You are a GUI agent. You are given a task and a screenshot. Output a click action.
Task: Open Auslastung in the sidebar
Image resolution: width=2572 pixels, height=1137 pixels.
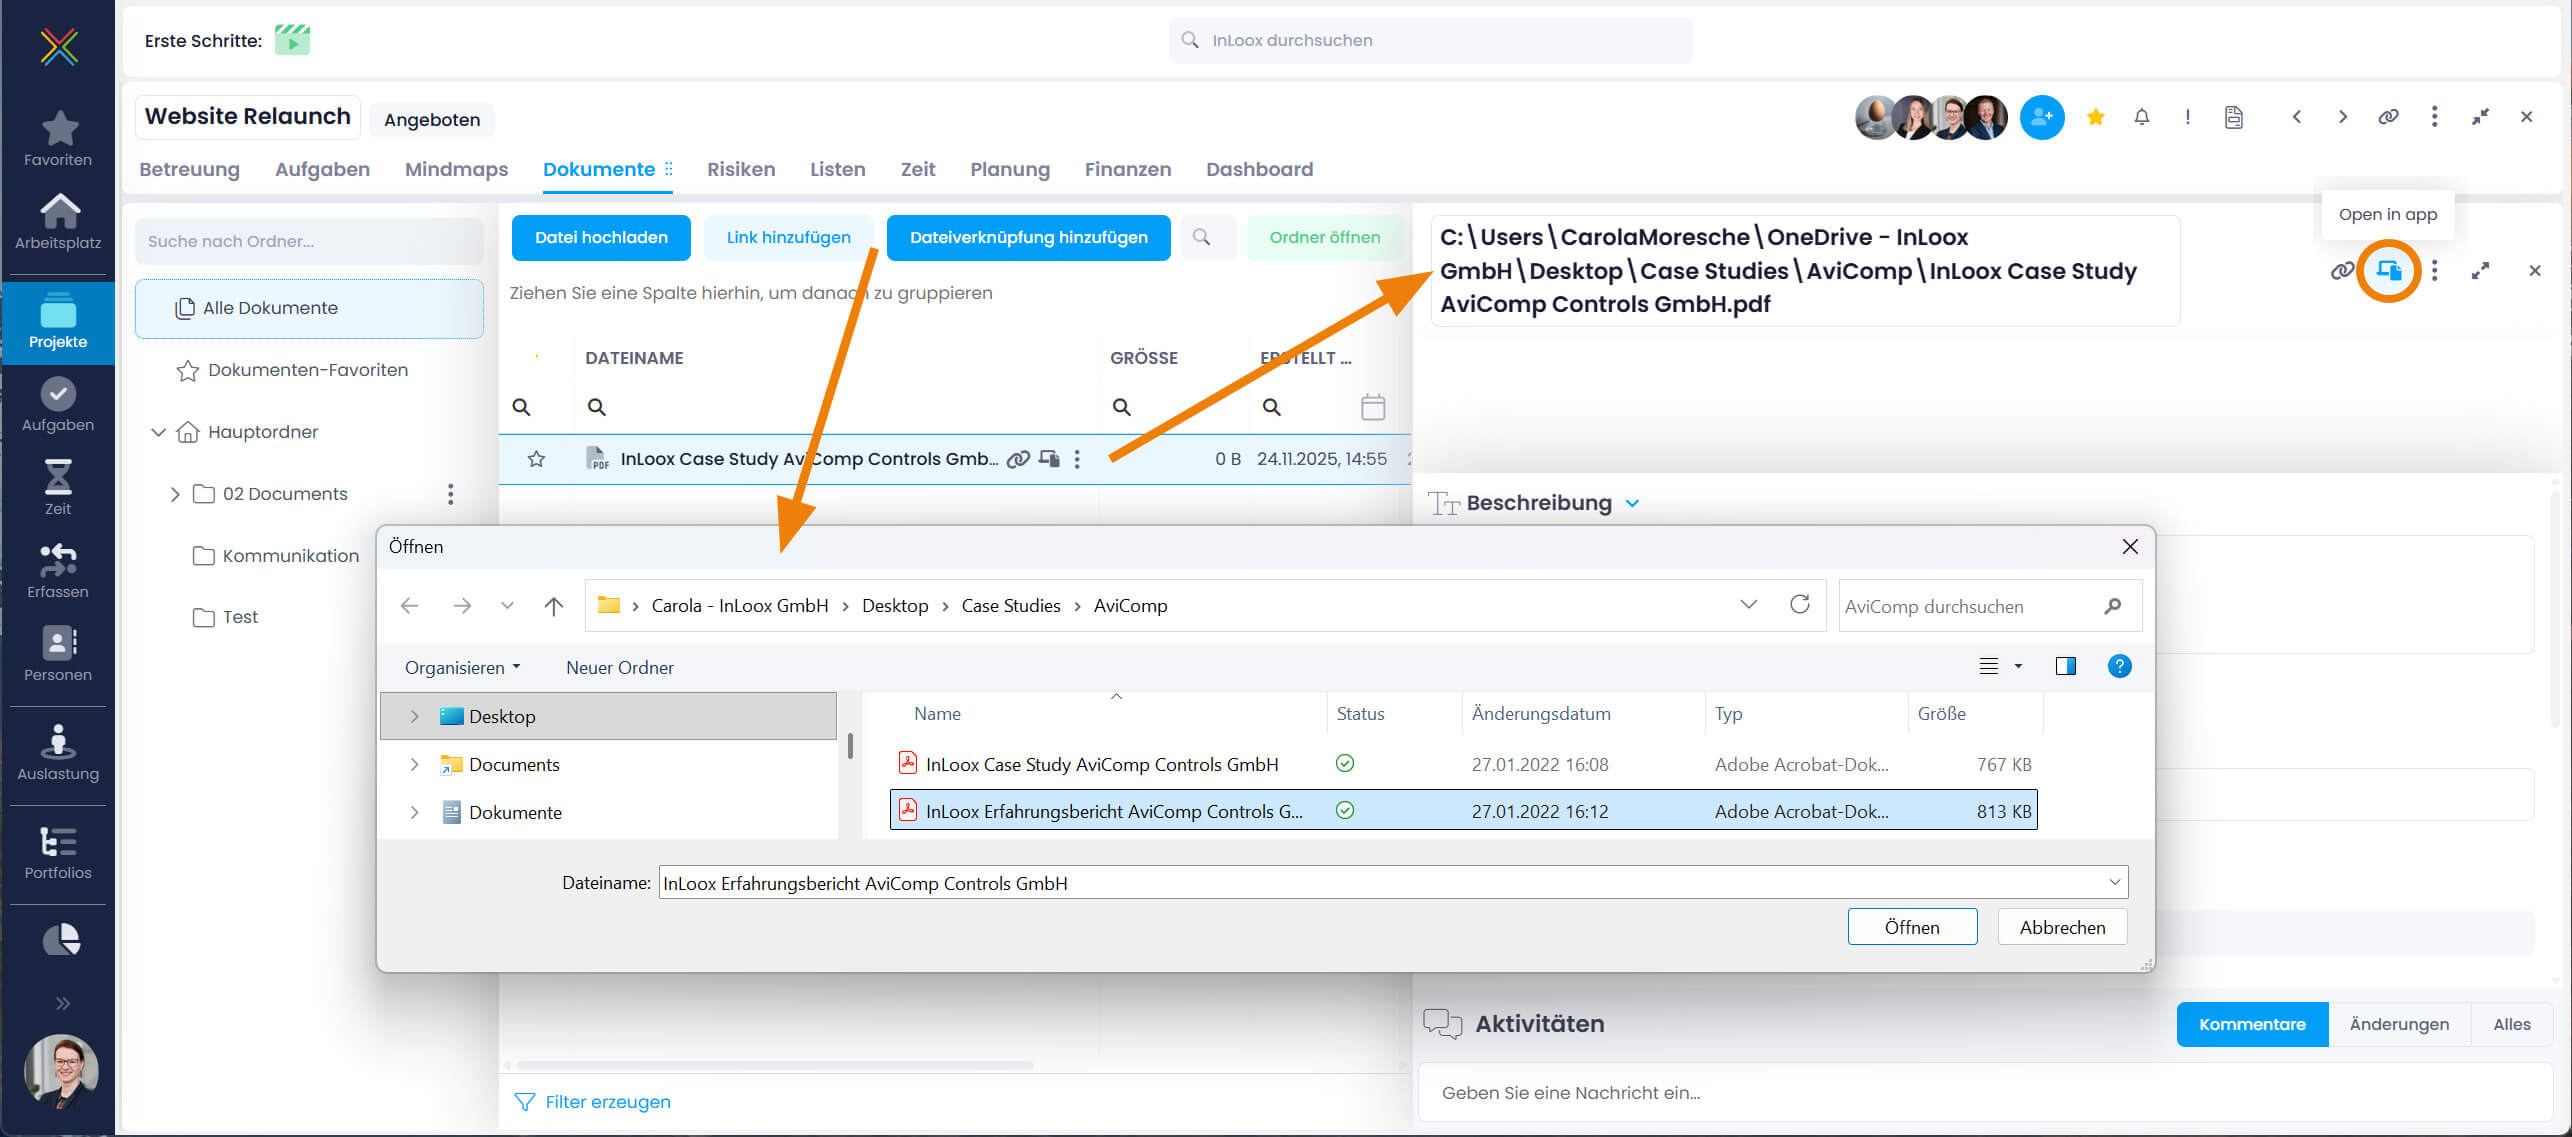click(x=58, y=753)
